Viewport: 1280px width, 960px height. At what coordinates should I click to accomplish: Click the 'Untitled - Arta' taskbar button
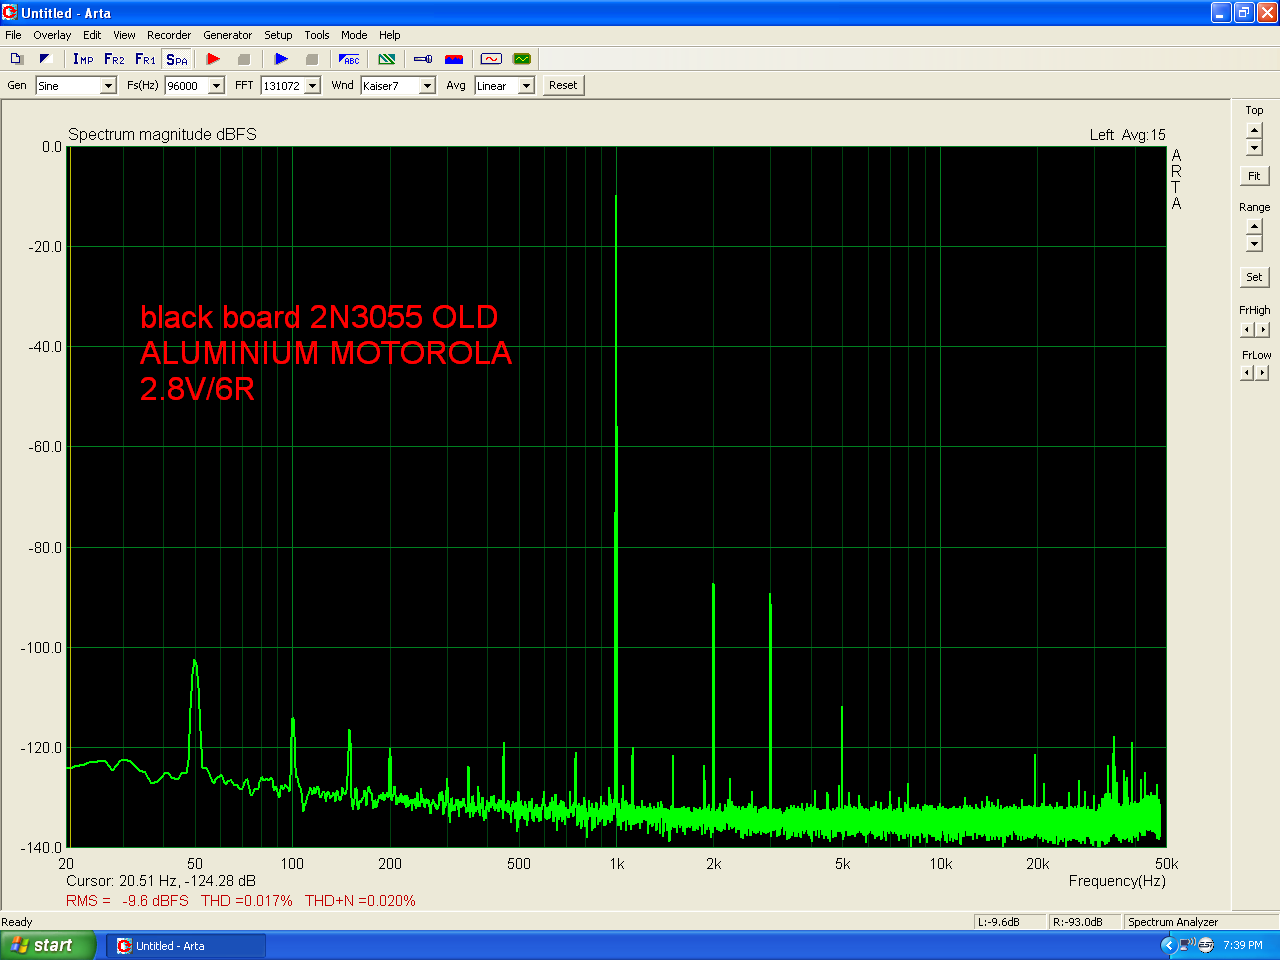click(x=186, y=946)
